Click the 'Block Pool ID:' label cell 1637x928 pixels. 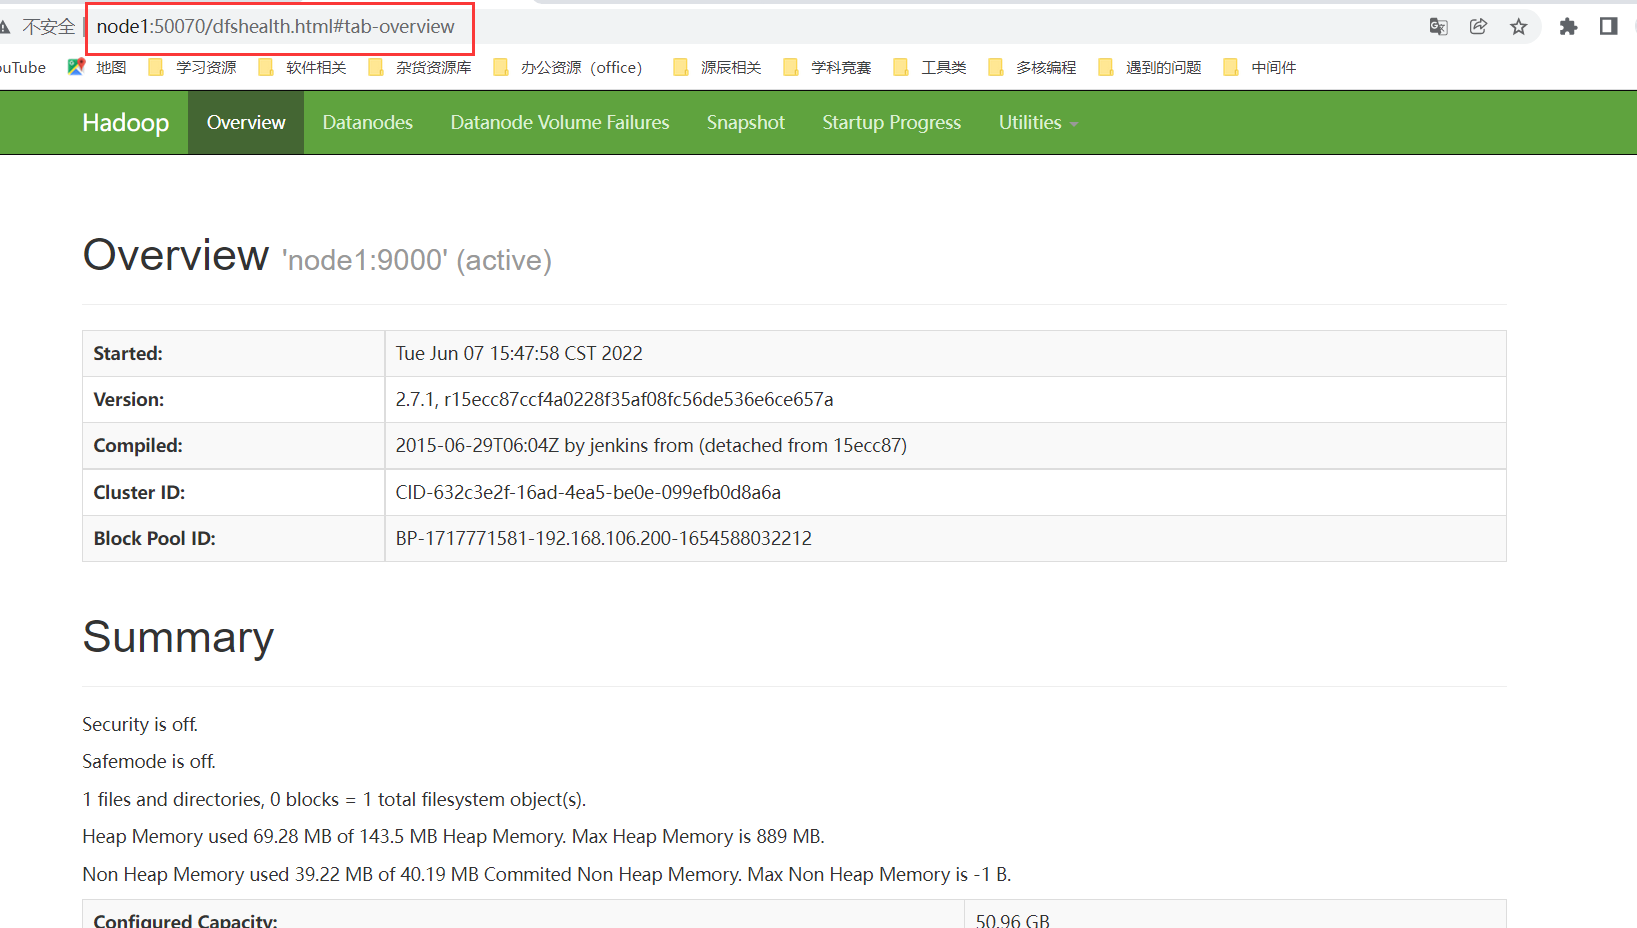(234, 538)
